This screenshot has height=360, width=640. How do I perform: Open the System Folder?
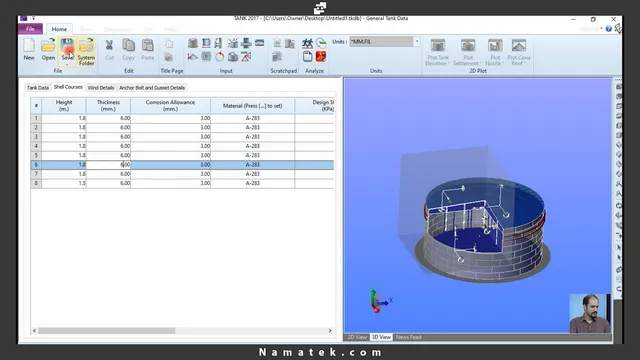[x=87, y=51]
